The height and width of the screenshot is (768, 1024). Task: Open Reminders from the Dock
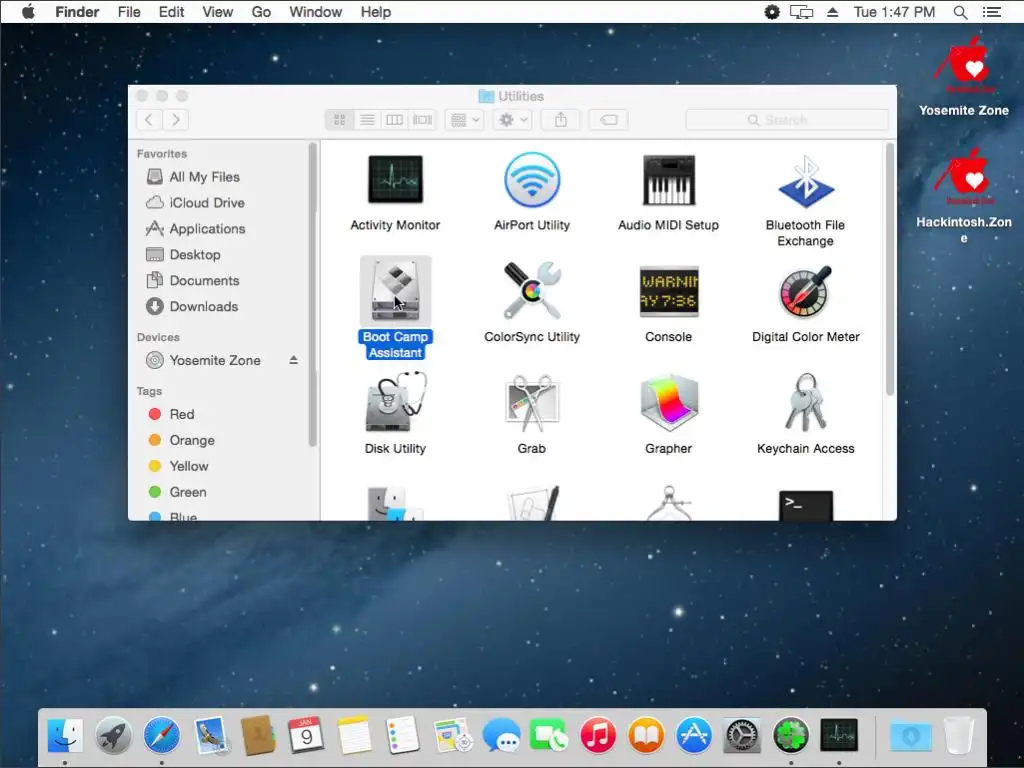pos(402,735)
